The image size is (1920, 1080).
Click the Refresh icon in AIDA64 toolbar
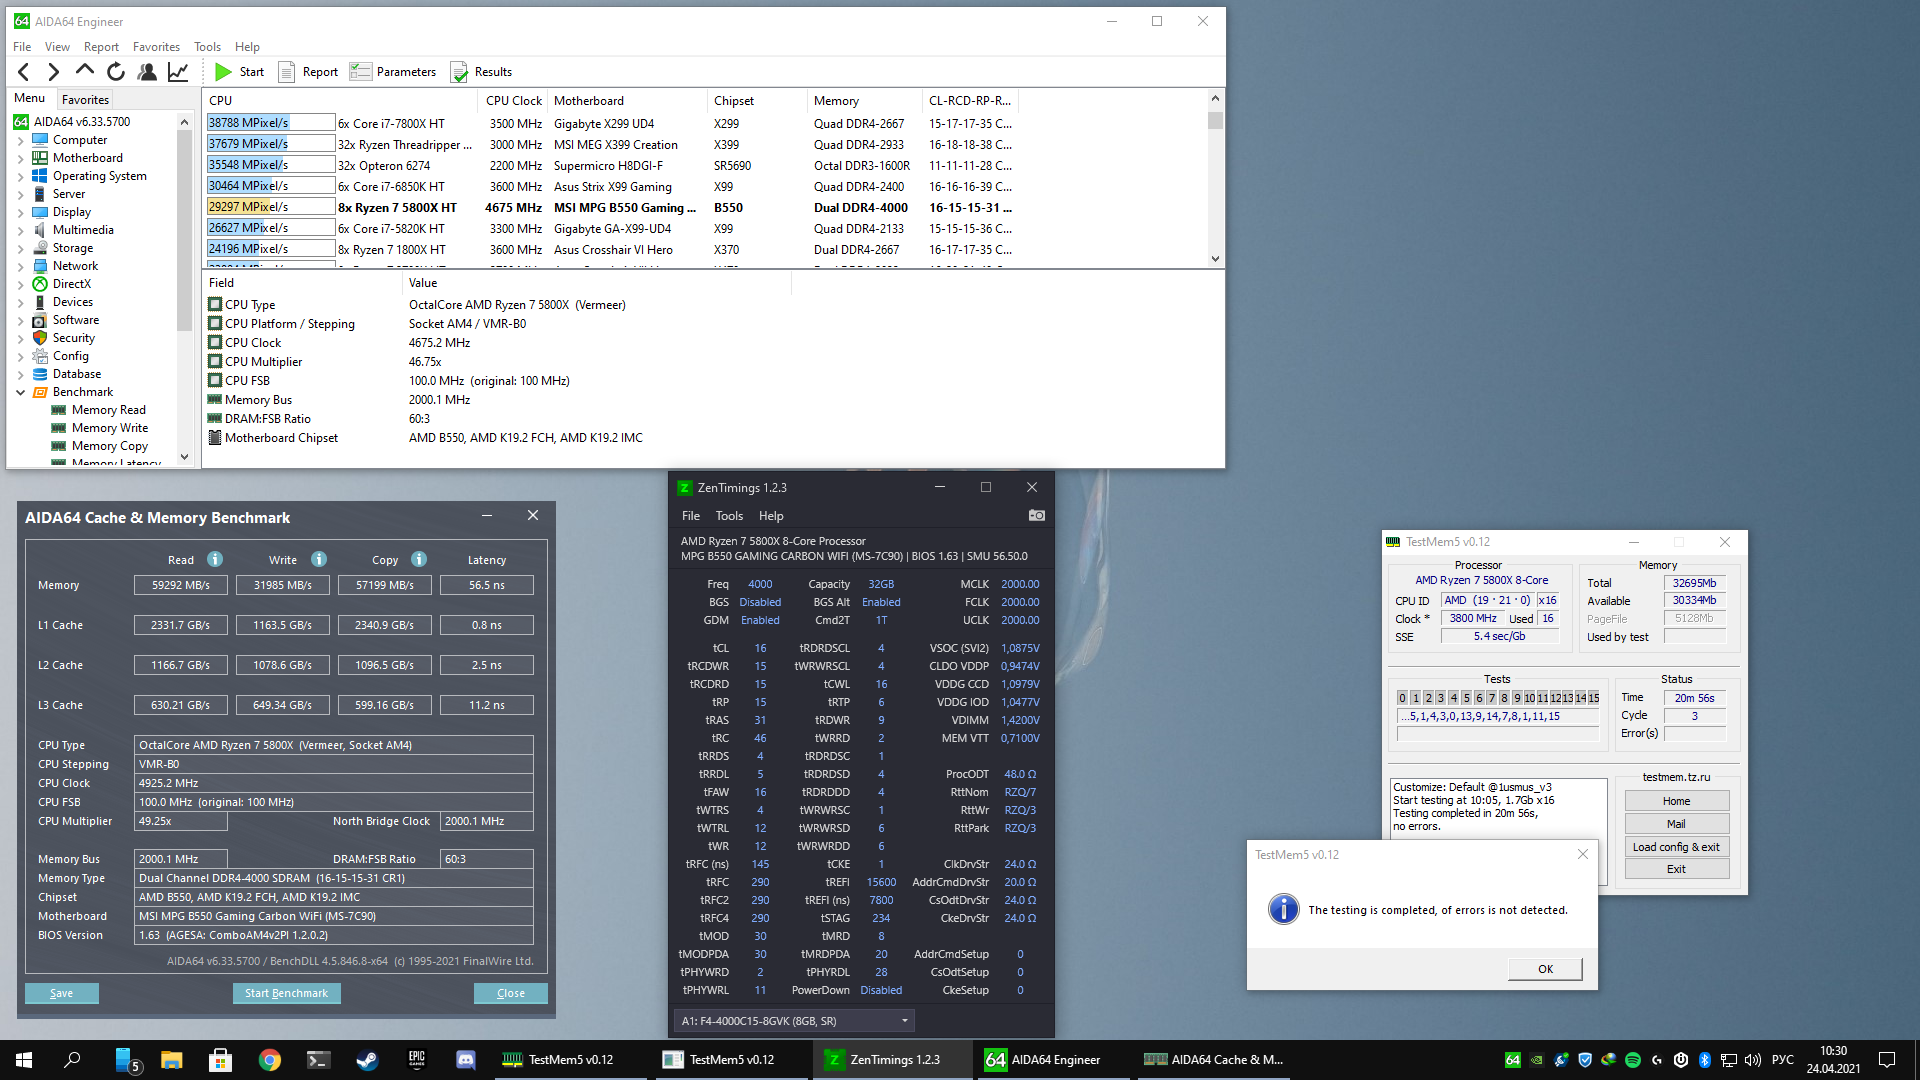click(x=116, y=71)
